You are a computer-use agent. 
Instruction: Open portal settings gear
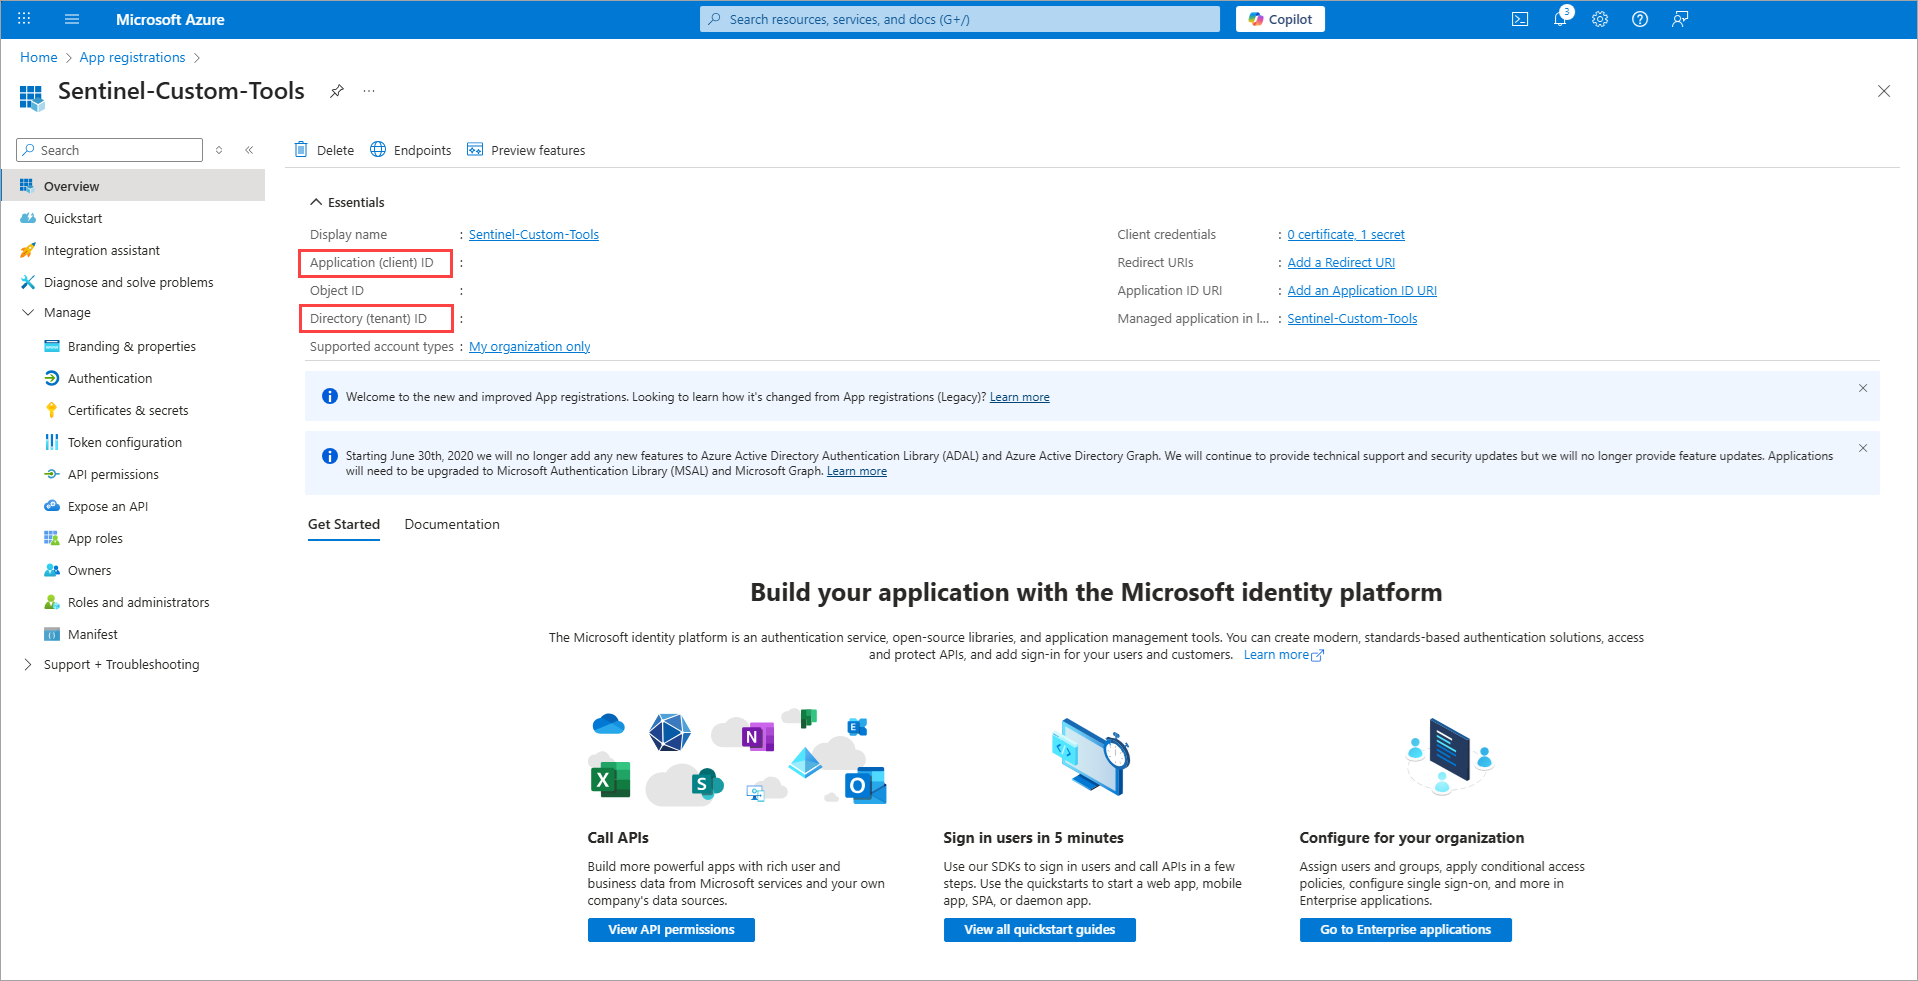tap(1600, 19)
